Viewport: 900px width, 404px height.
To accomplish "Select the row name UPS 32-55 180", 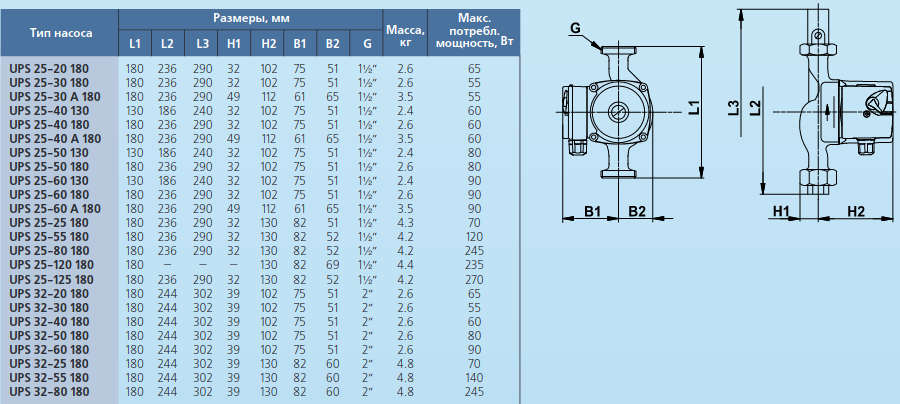I will pyautogui.click(x=49, y=378).
